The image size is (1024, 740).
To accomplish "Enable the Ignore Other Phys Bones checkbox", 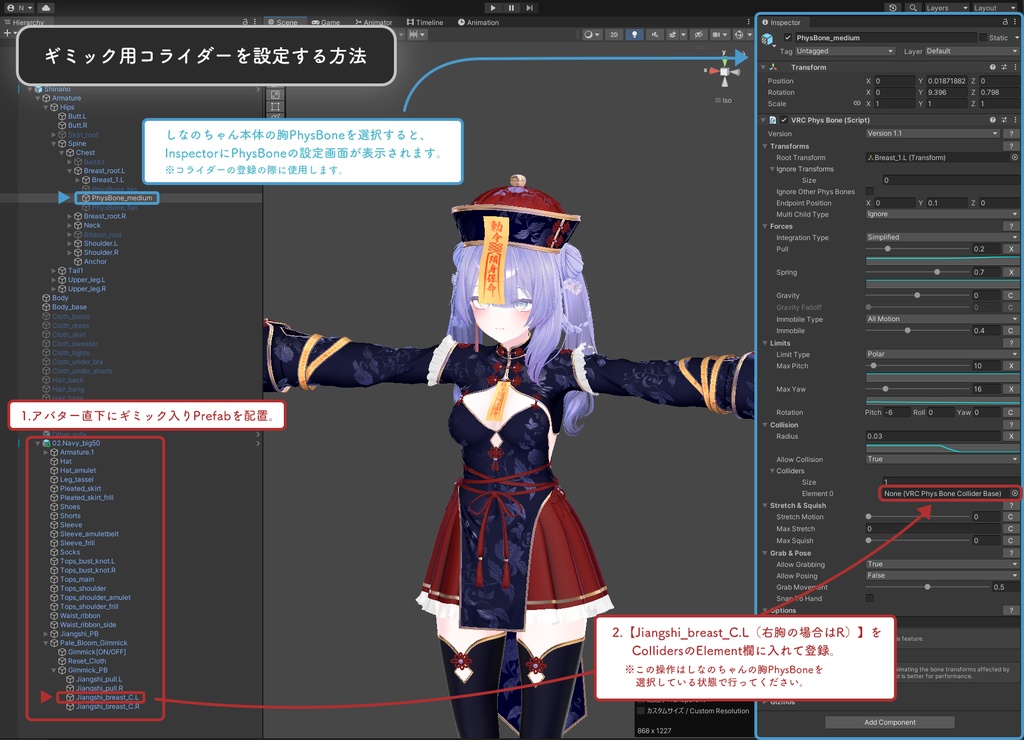I will click(869, 192).
